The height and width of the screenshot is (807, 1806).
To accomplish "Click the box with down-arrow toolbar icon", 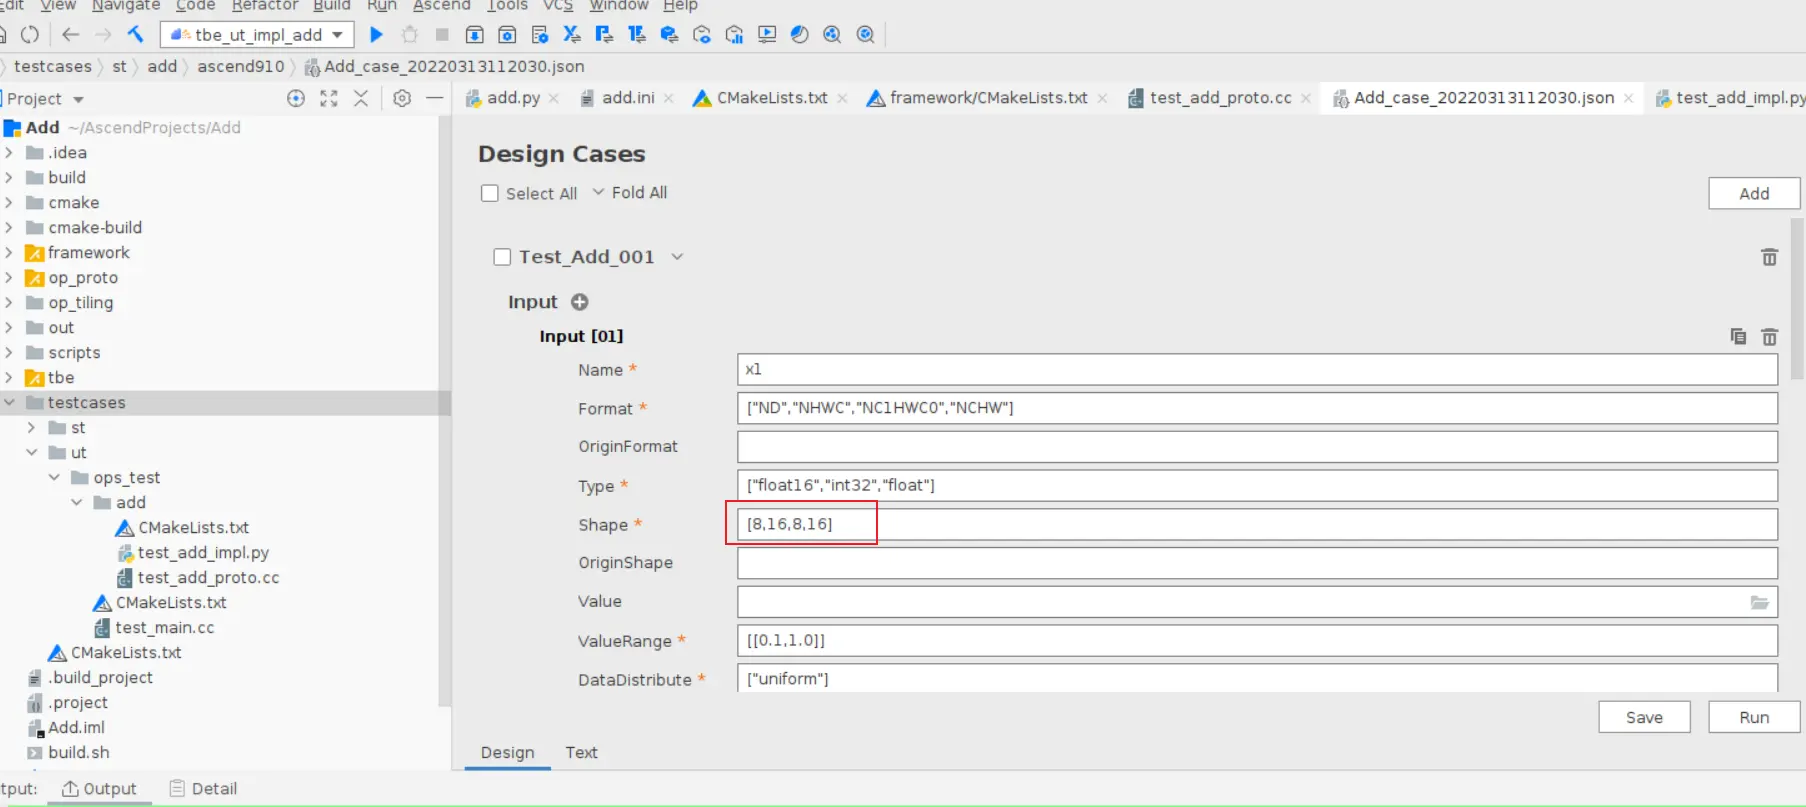I will pyautogui.click(x=475, y=35).
